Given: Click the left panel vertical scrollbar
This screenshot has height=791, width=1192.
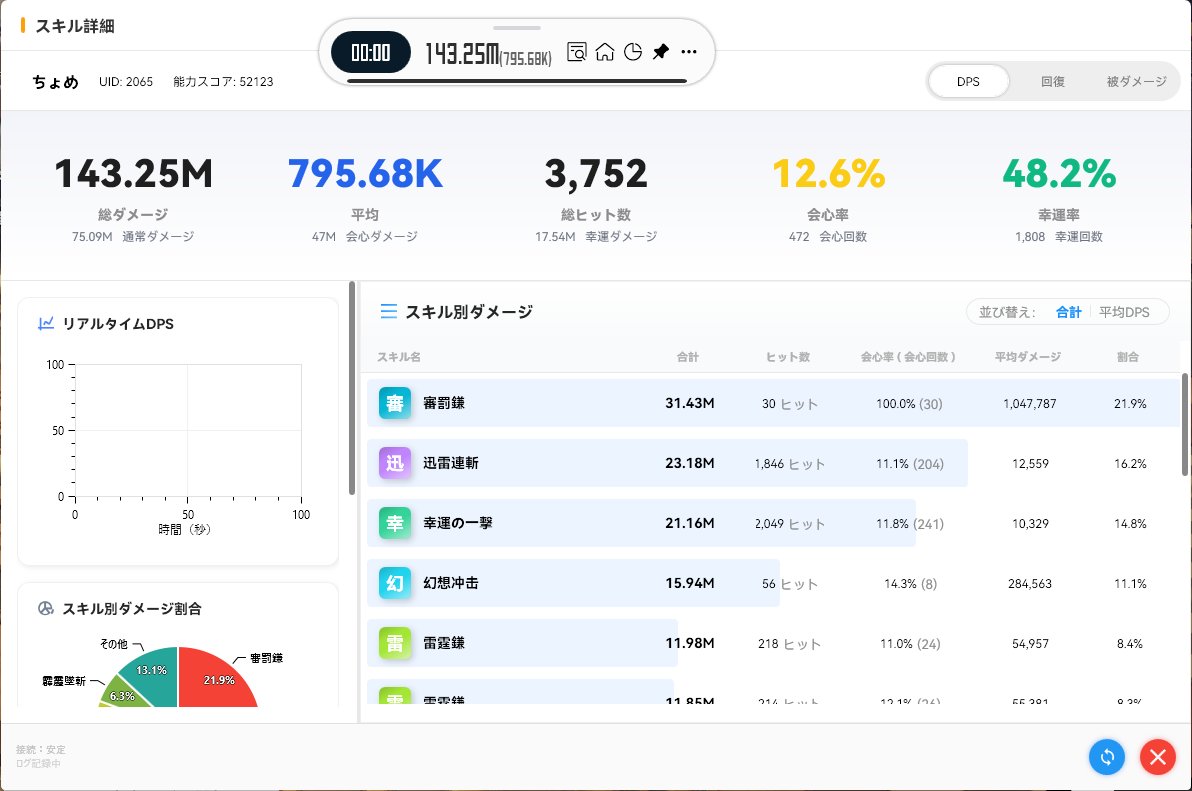Looking at the screenshot, I should pos(352,388).
